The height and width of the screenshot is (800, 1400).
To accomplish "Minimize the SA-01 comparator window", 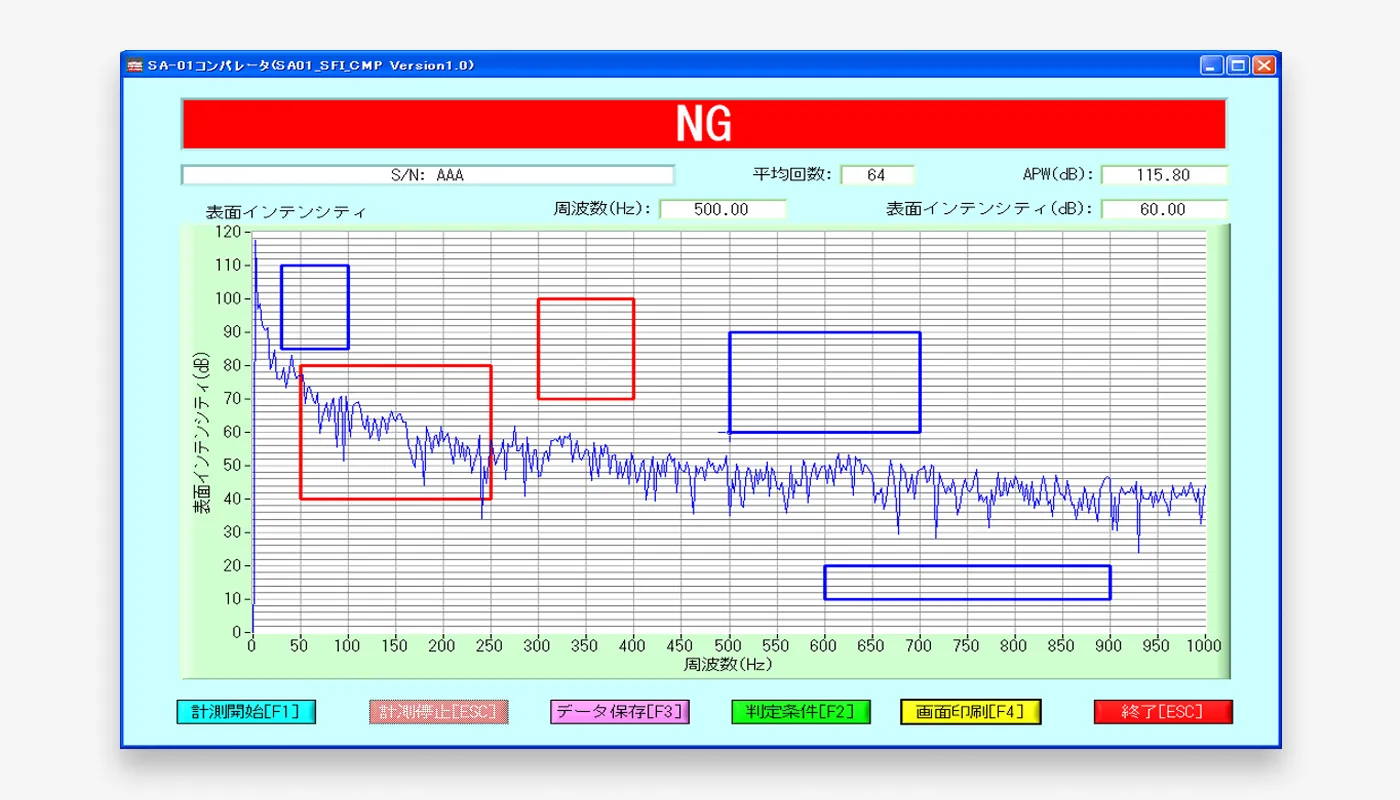I will tap(1212, 66).
